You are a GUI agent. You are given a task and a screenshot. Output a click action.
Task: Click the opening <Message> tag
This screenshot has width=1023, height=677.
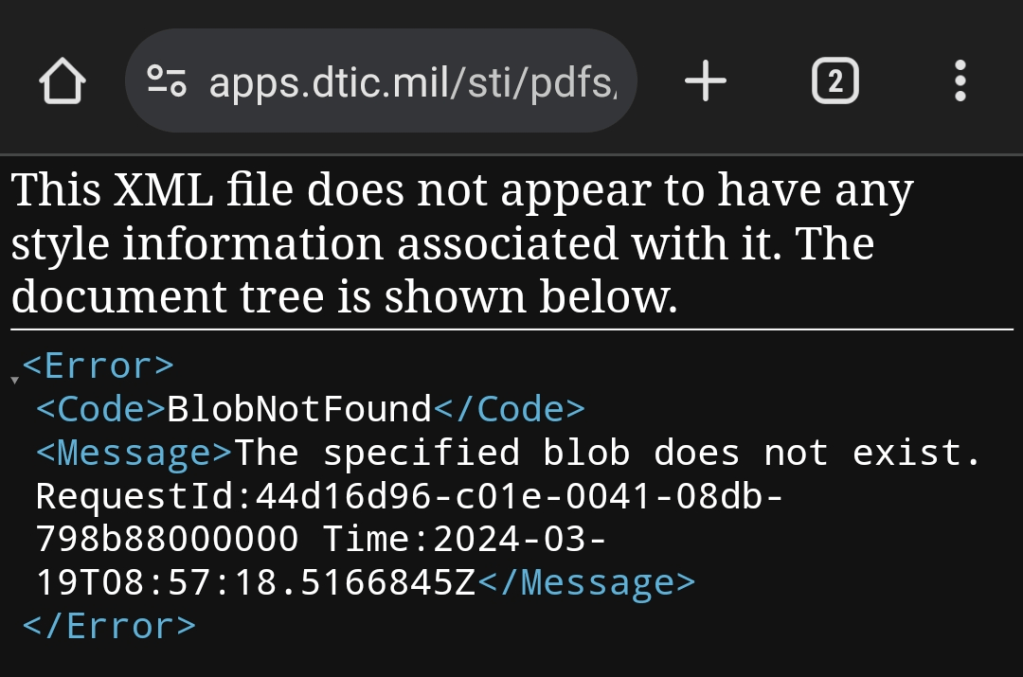[134, 453]
